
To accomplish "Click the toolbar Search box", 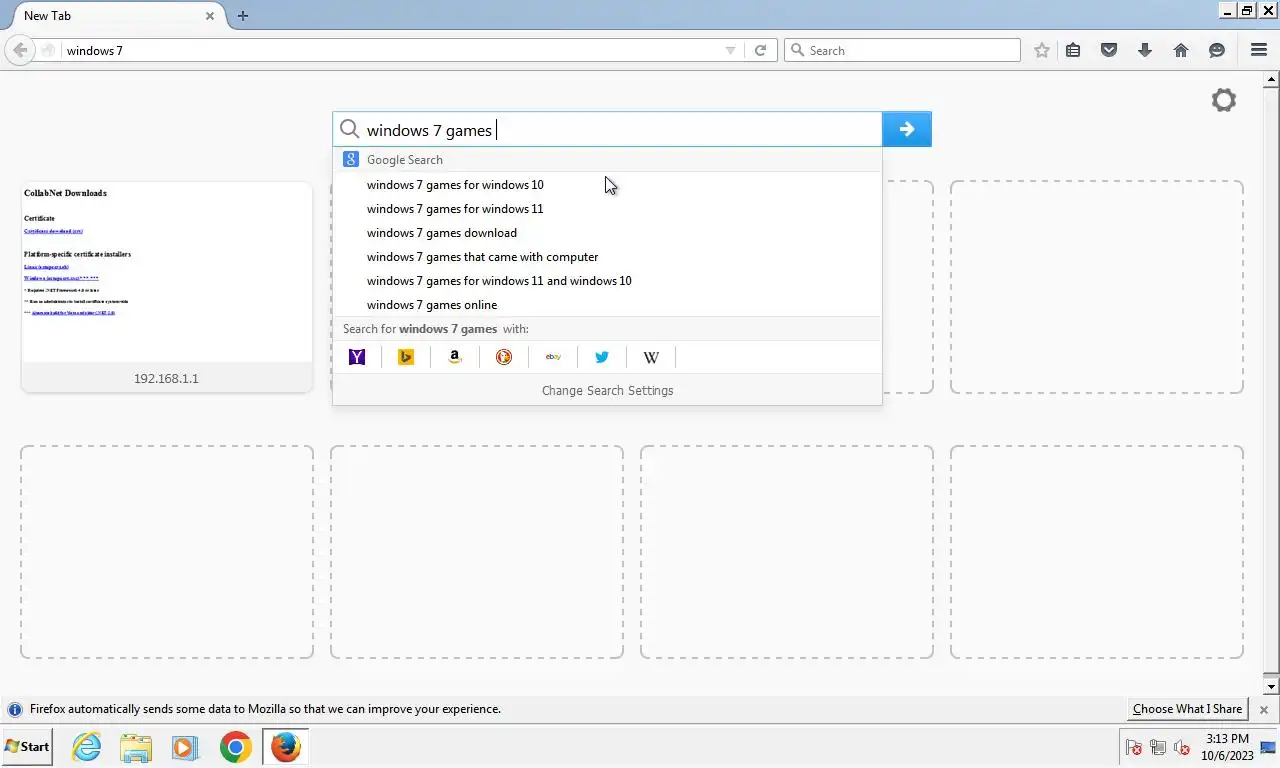I will coord(902,50).
